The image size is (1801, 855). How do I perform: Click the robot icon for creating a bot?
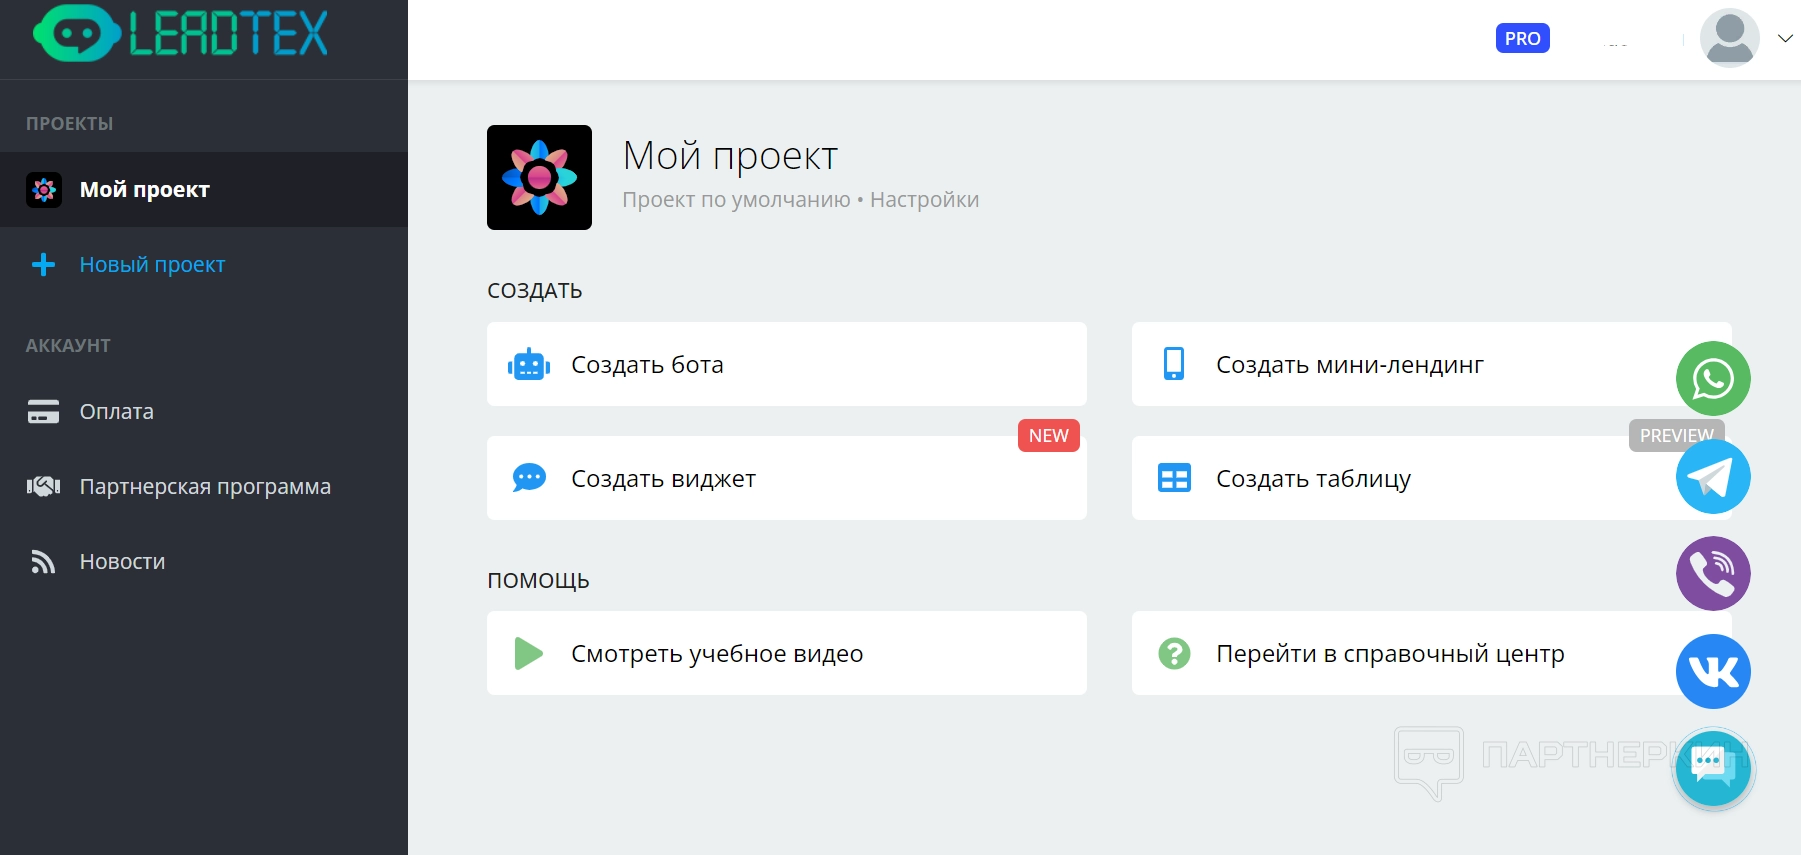(529, 365)
